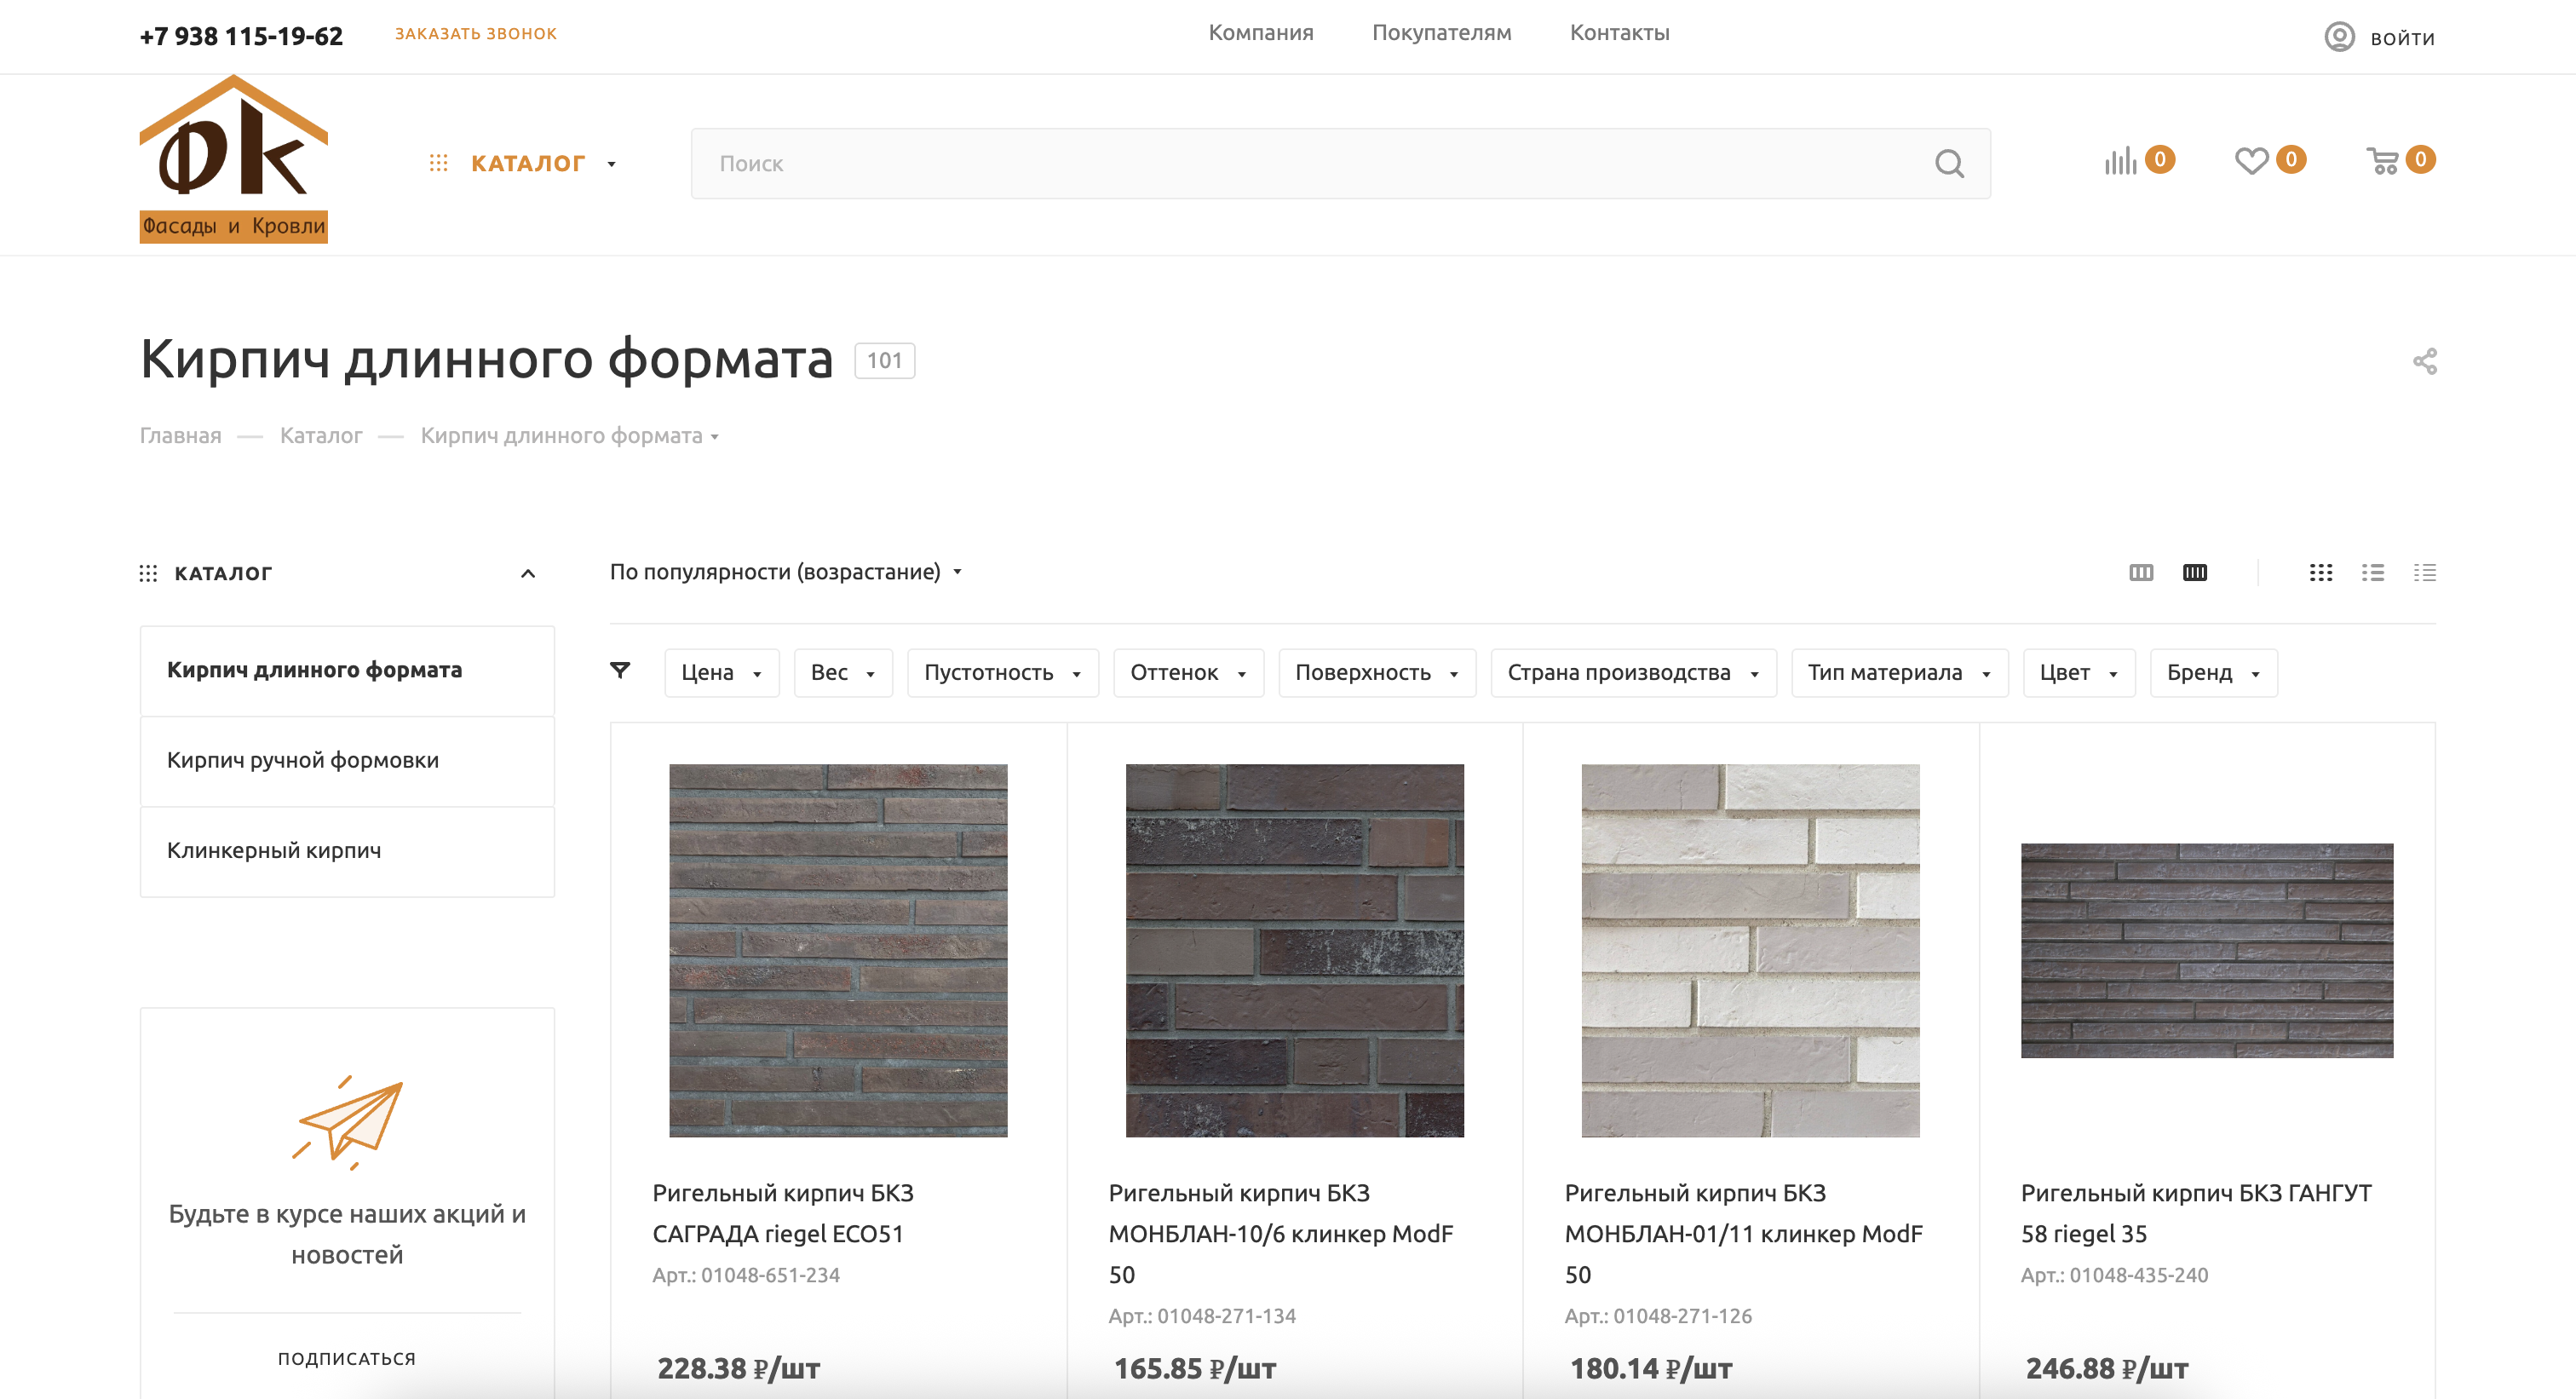
Task: Open the Контакты menu item
Action: click(x=1619, y=33)
